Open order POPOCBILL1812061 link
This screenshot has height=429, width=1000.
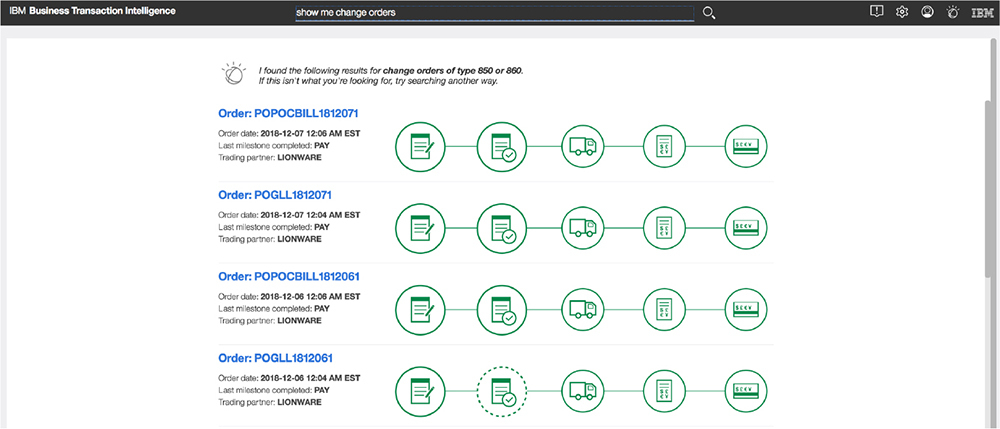tap(289, 277)
